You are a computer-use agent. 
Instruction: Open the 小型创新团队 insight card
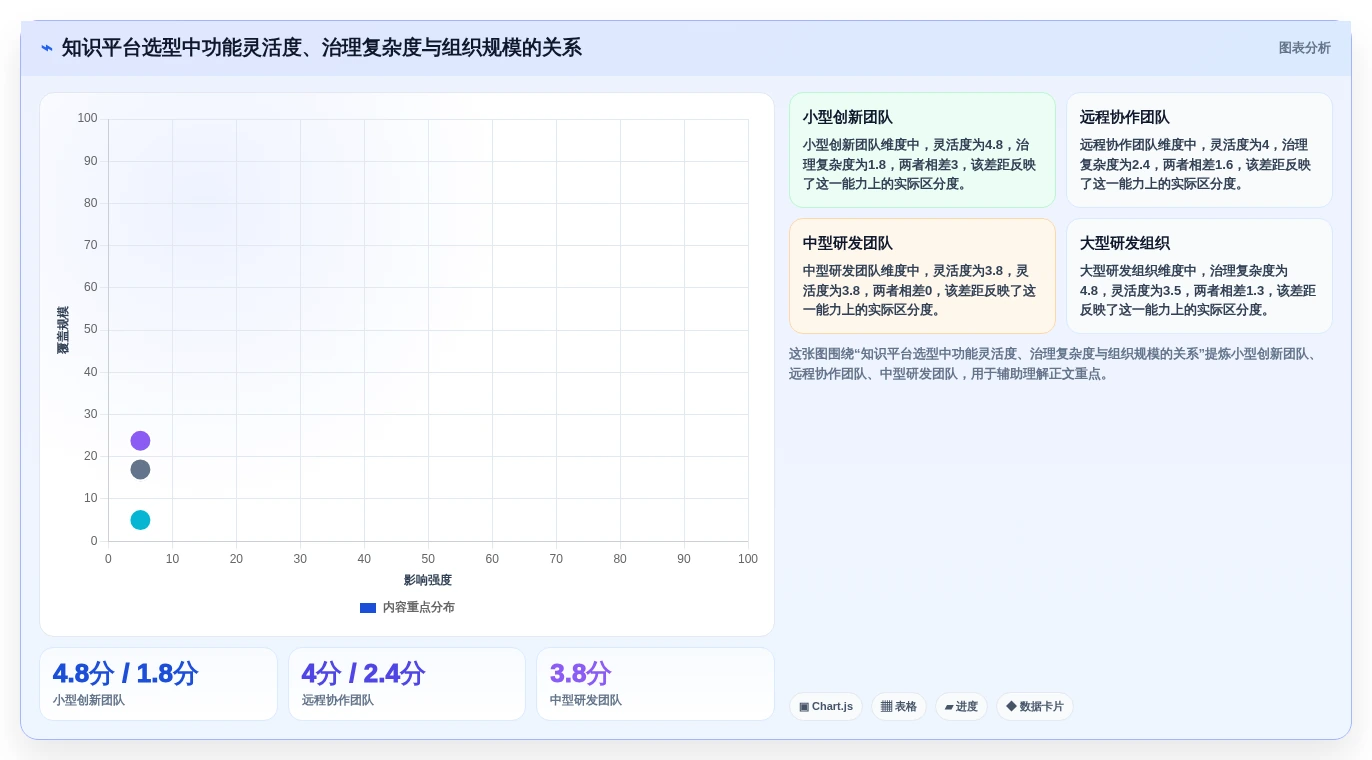pos(922,150)
